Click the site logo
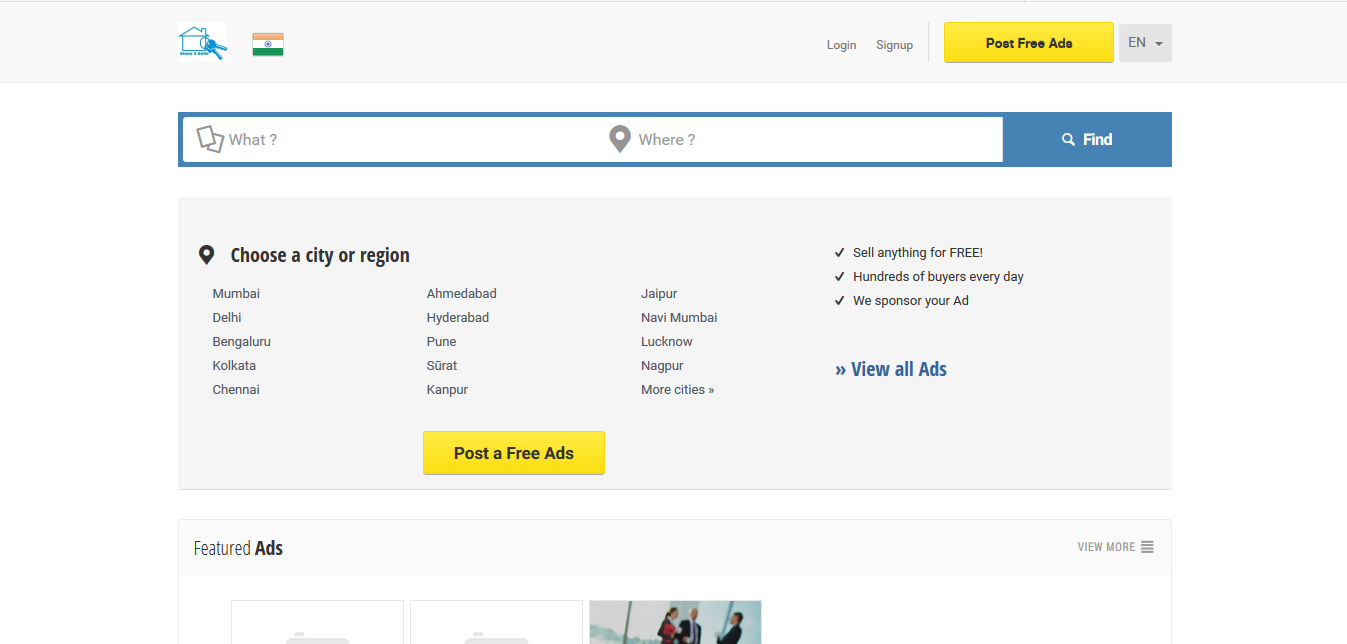This screenshot has width=1347, height=644. [202, 42]
